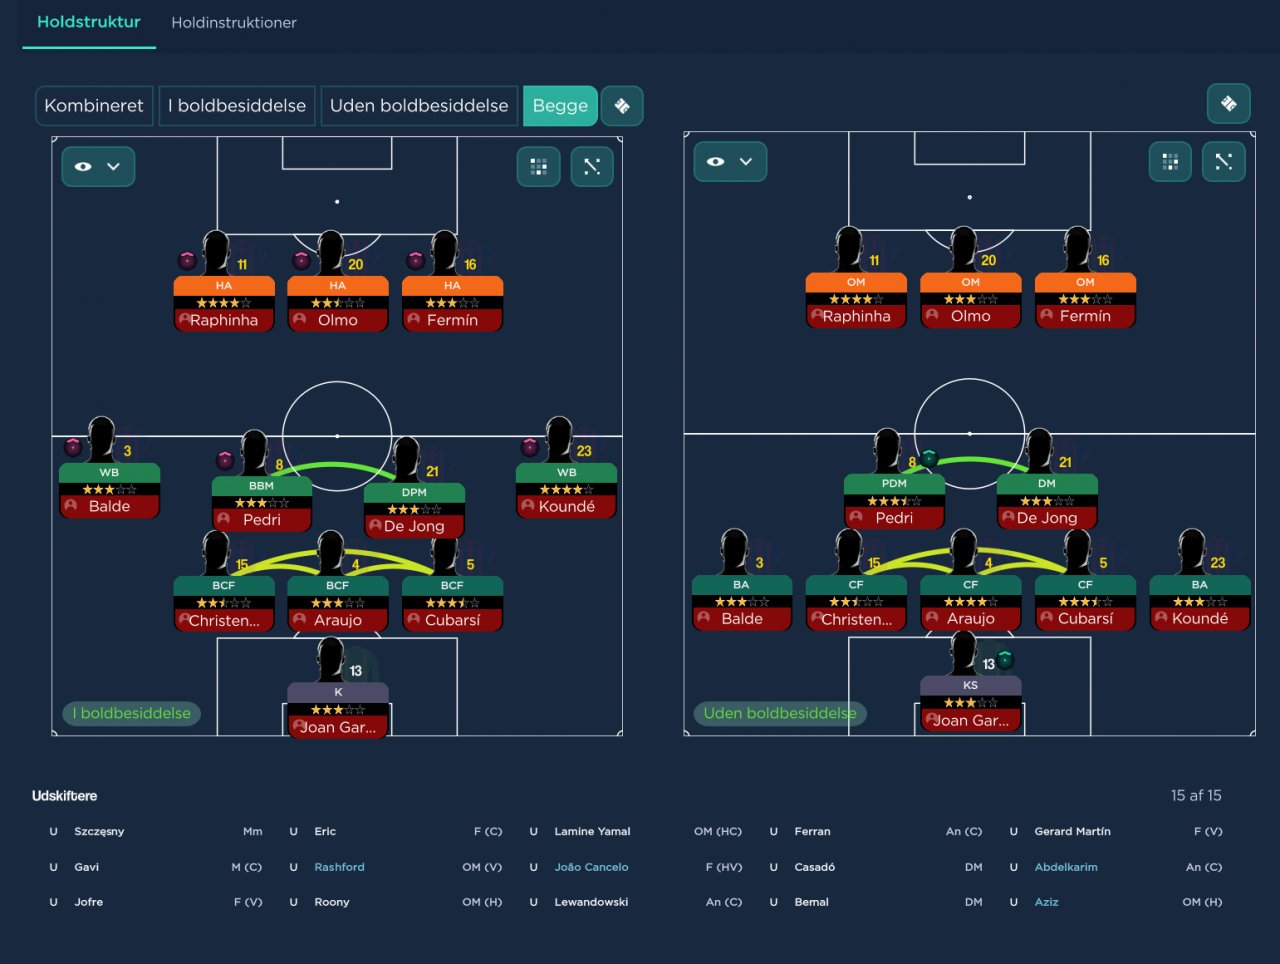The height and width of the screenshot is (964, 1280).
Task: Open substitute Aziz's profile link
Action: (x=1046, y=902)
